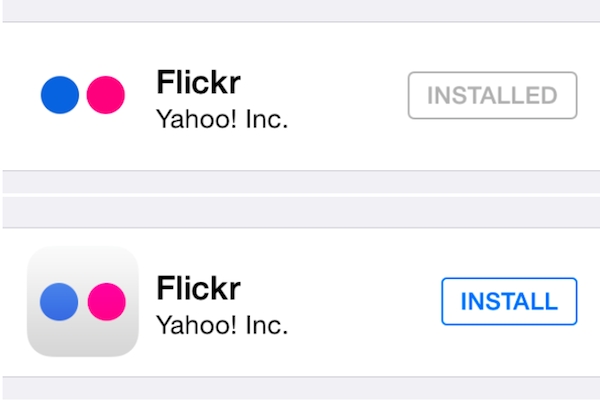
Task: Click the gray strip below the bottom Flickr row
Action: [x=300, y=390]
